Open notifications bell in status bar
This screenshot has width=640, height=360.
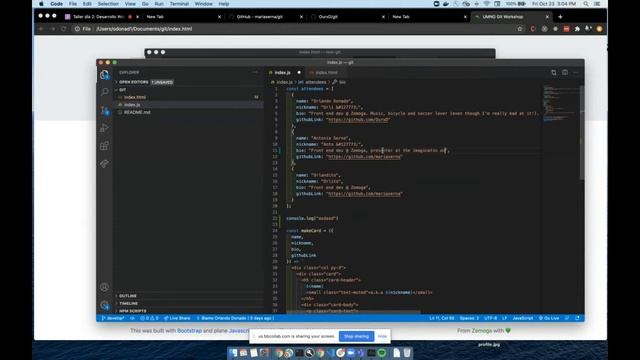[578, 318]
